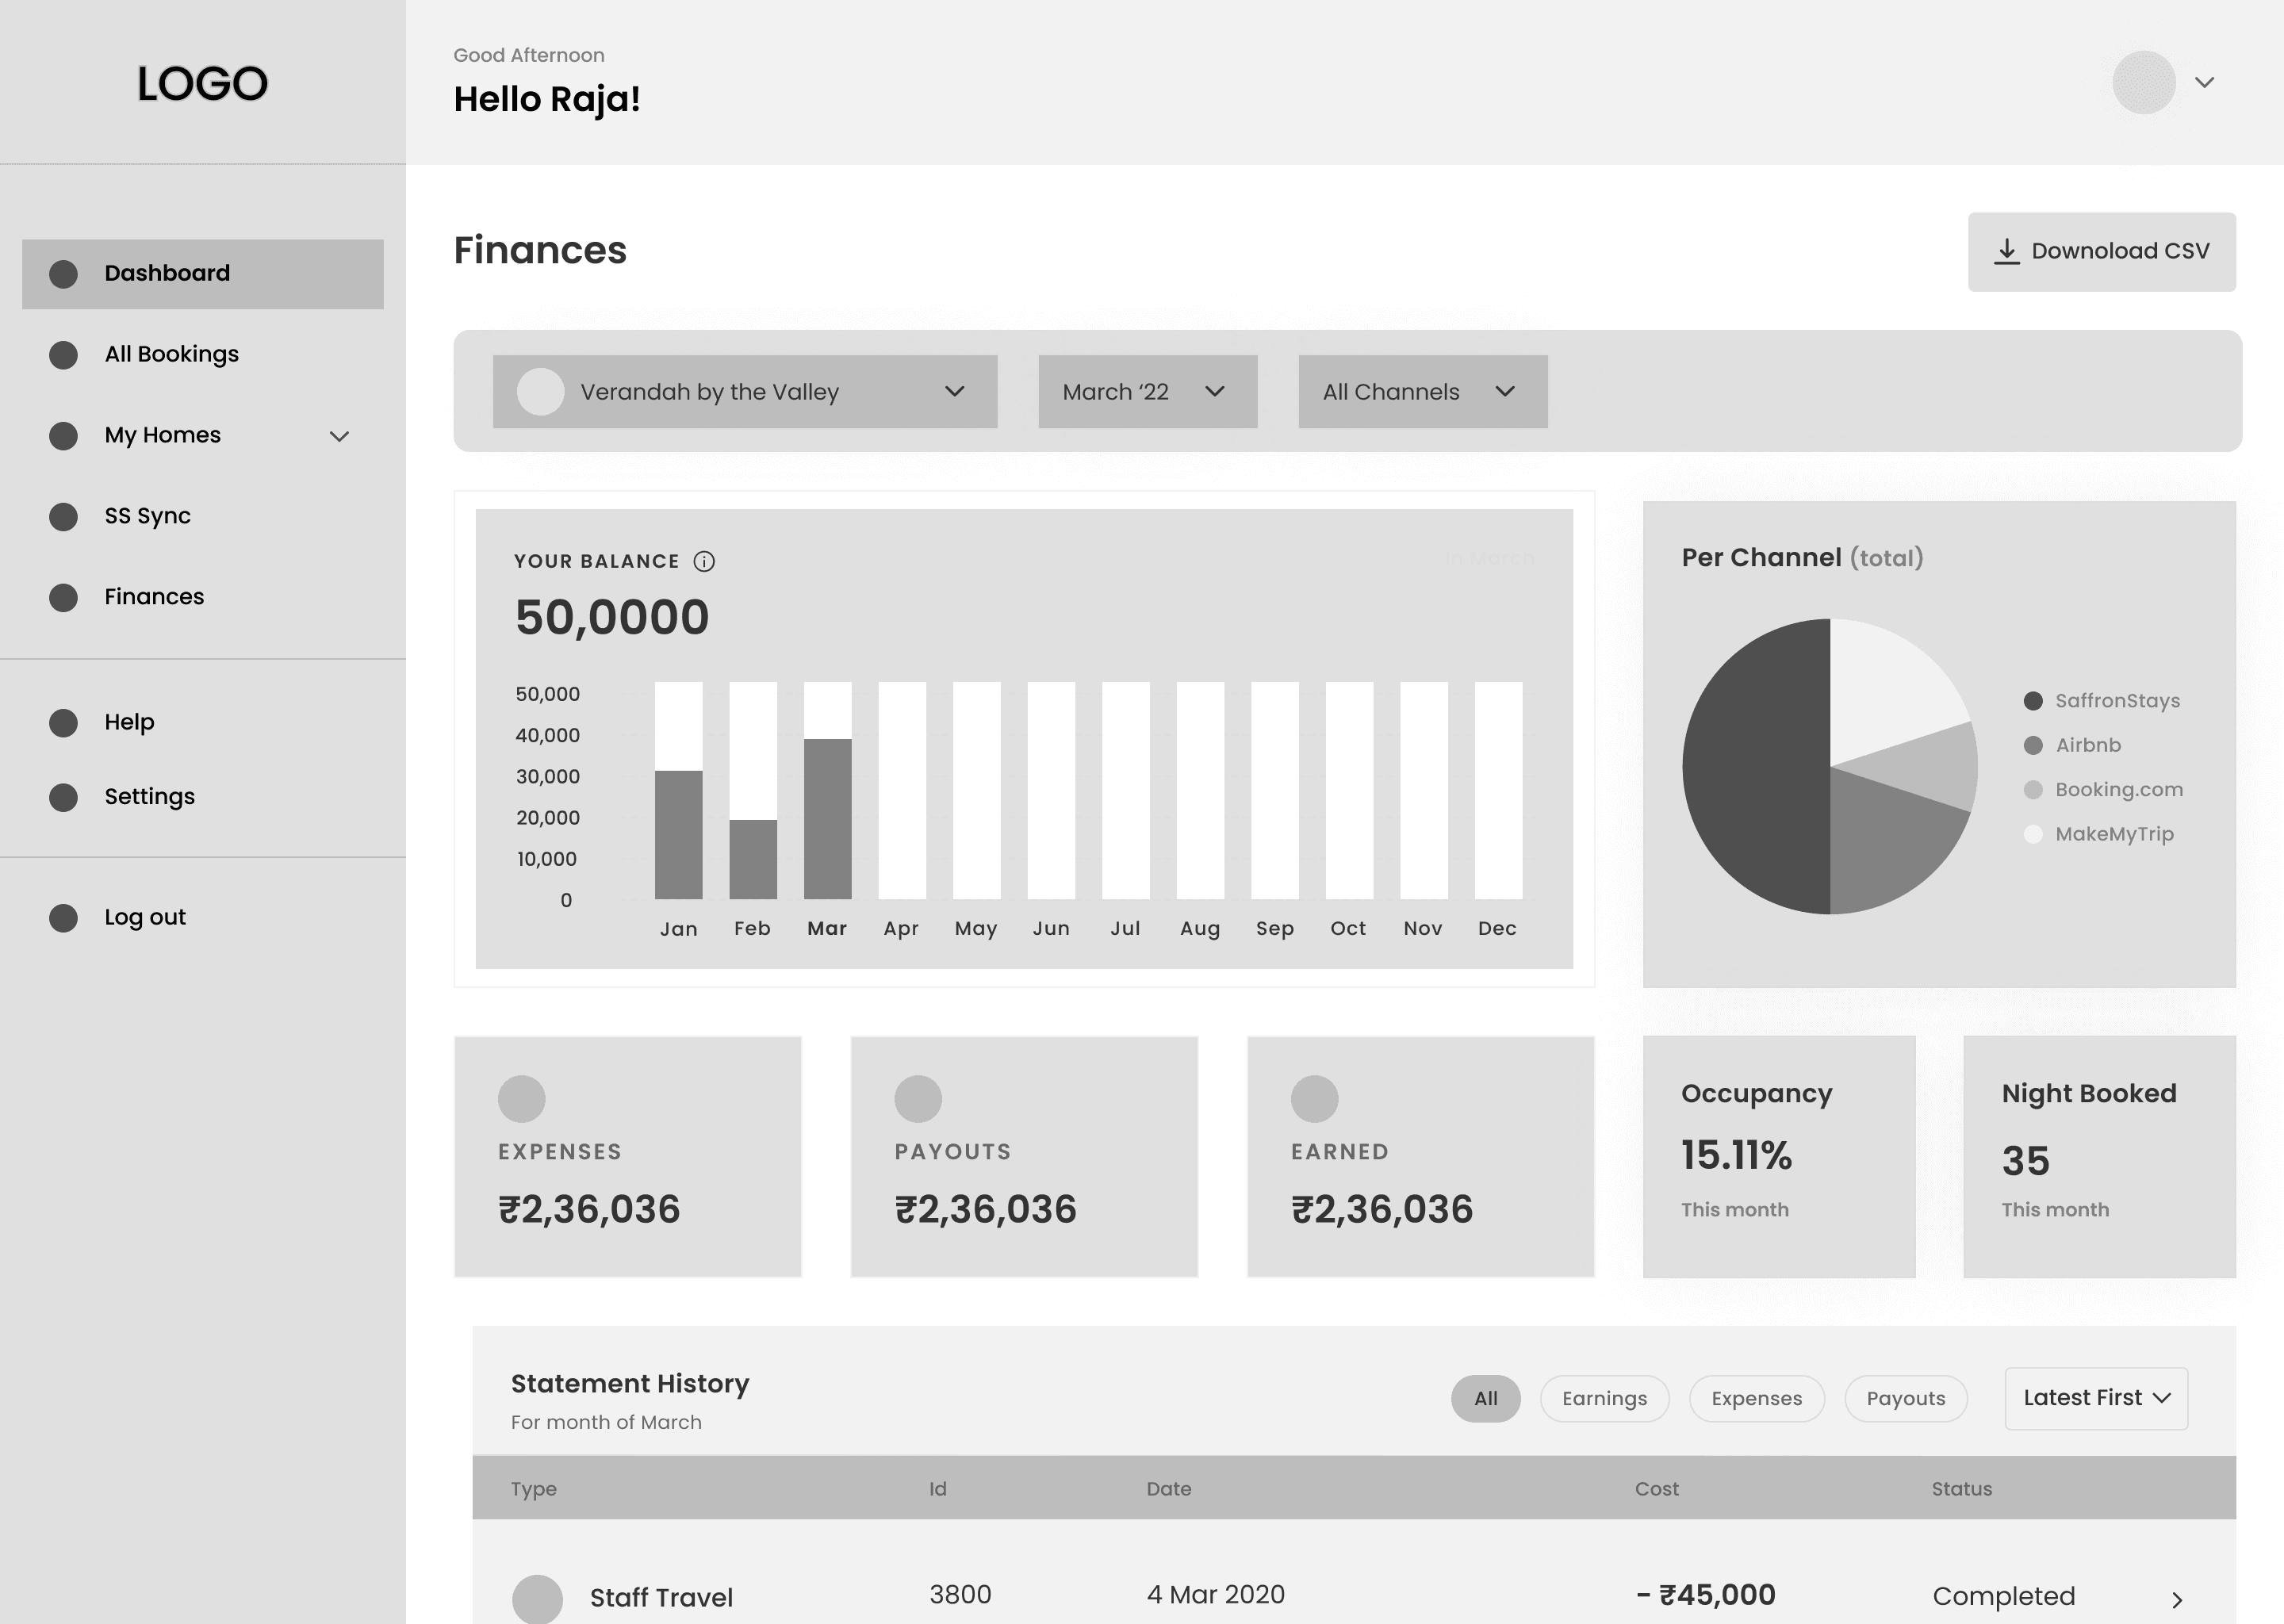
Task: Open the Verandah by the Valley dropdown
Action: coord(745,392)
